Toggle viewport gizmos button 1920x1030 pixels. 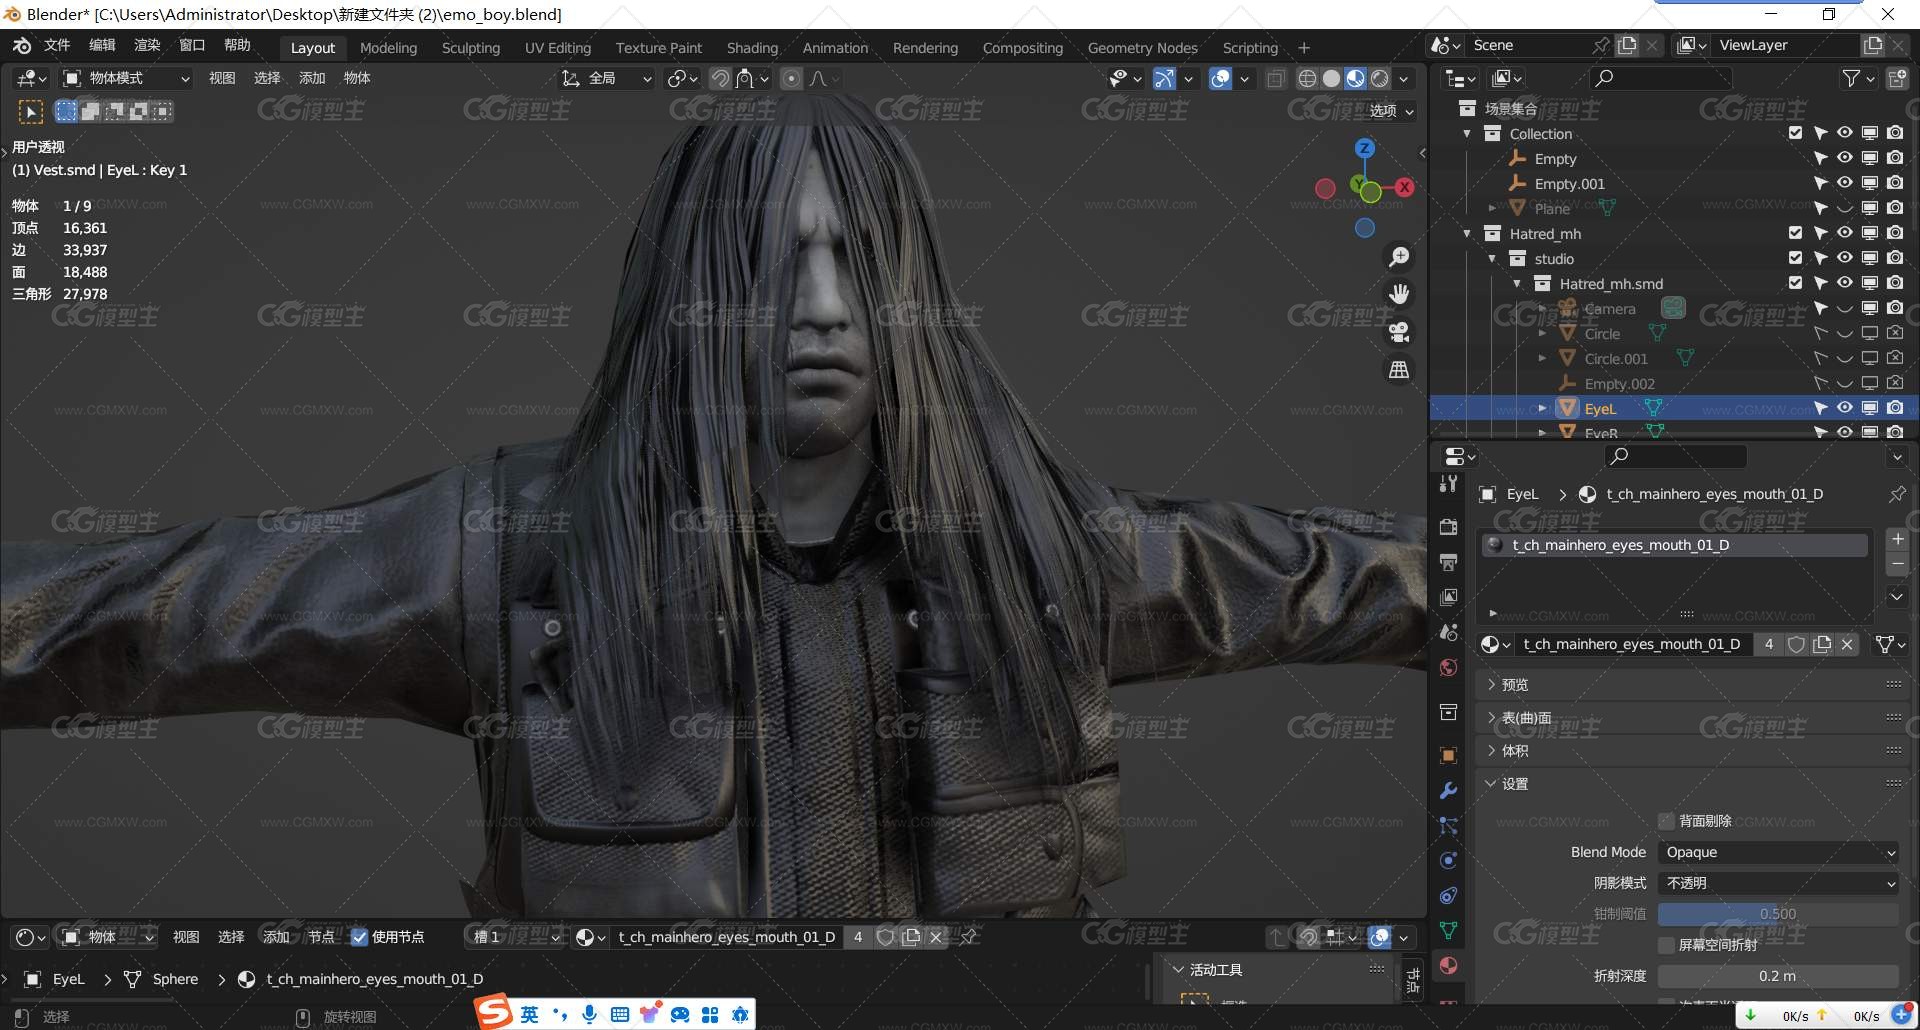(1164, 79)
